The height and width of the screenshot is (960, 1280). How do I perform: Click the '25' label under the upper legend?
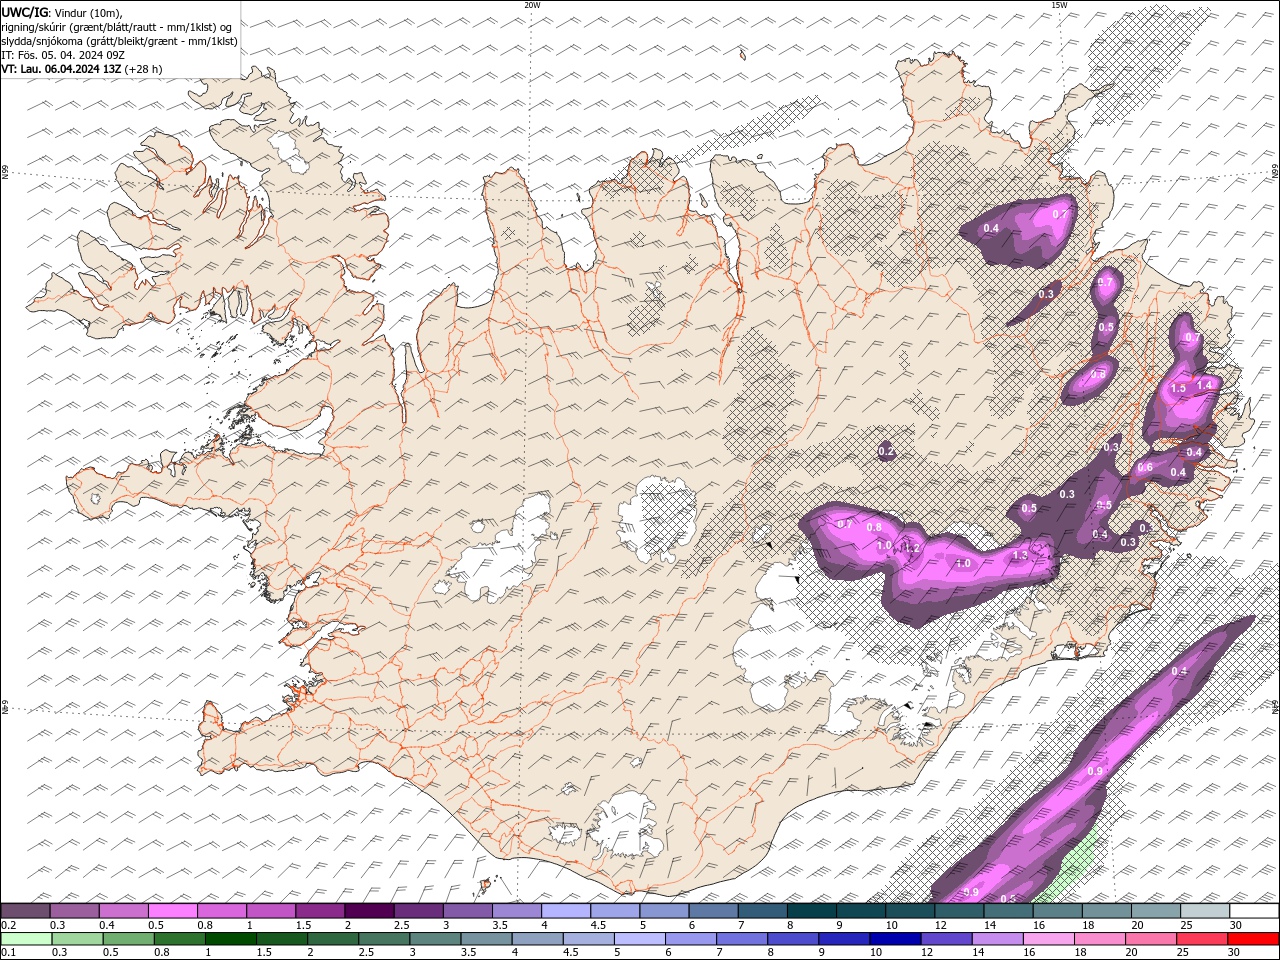1187,925
